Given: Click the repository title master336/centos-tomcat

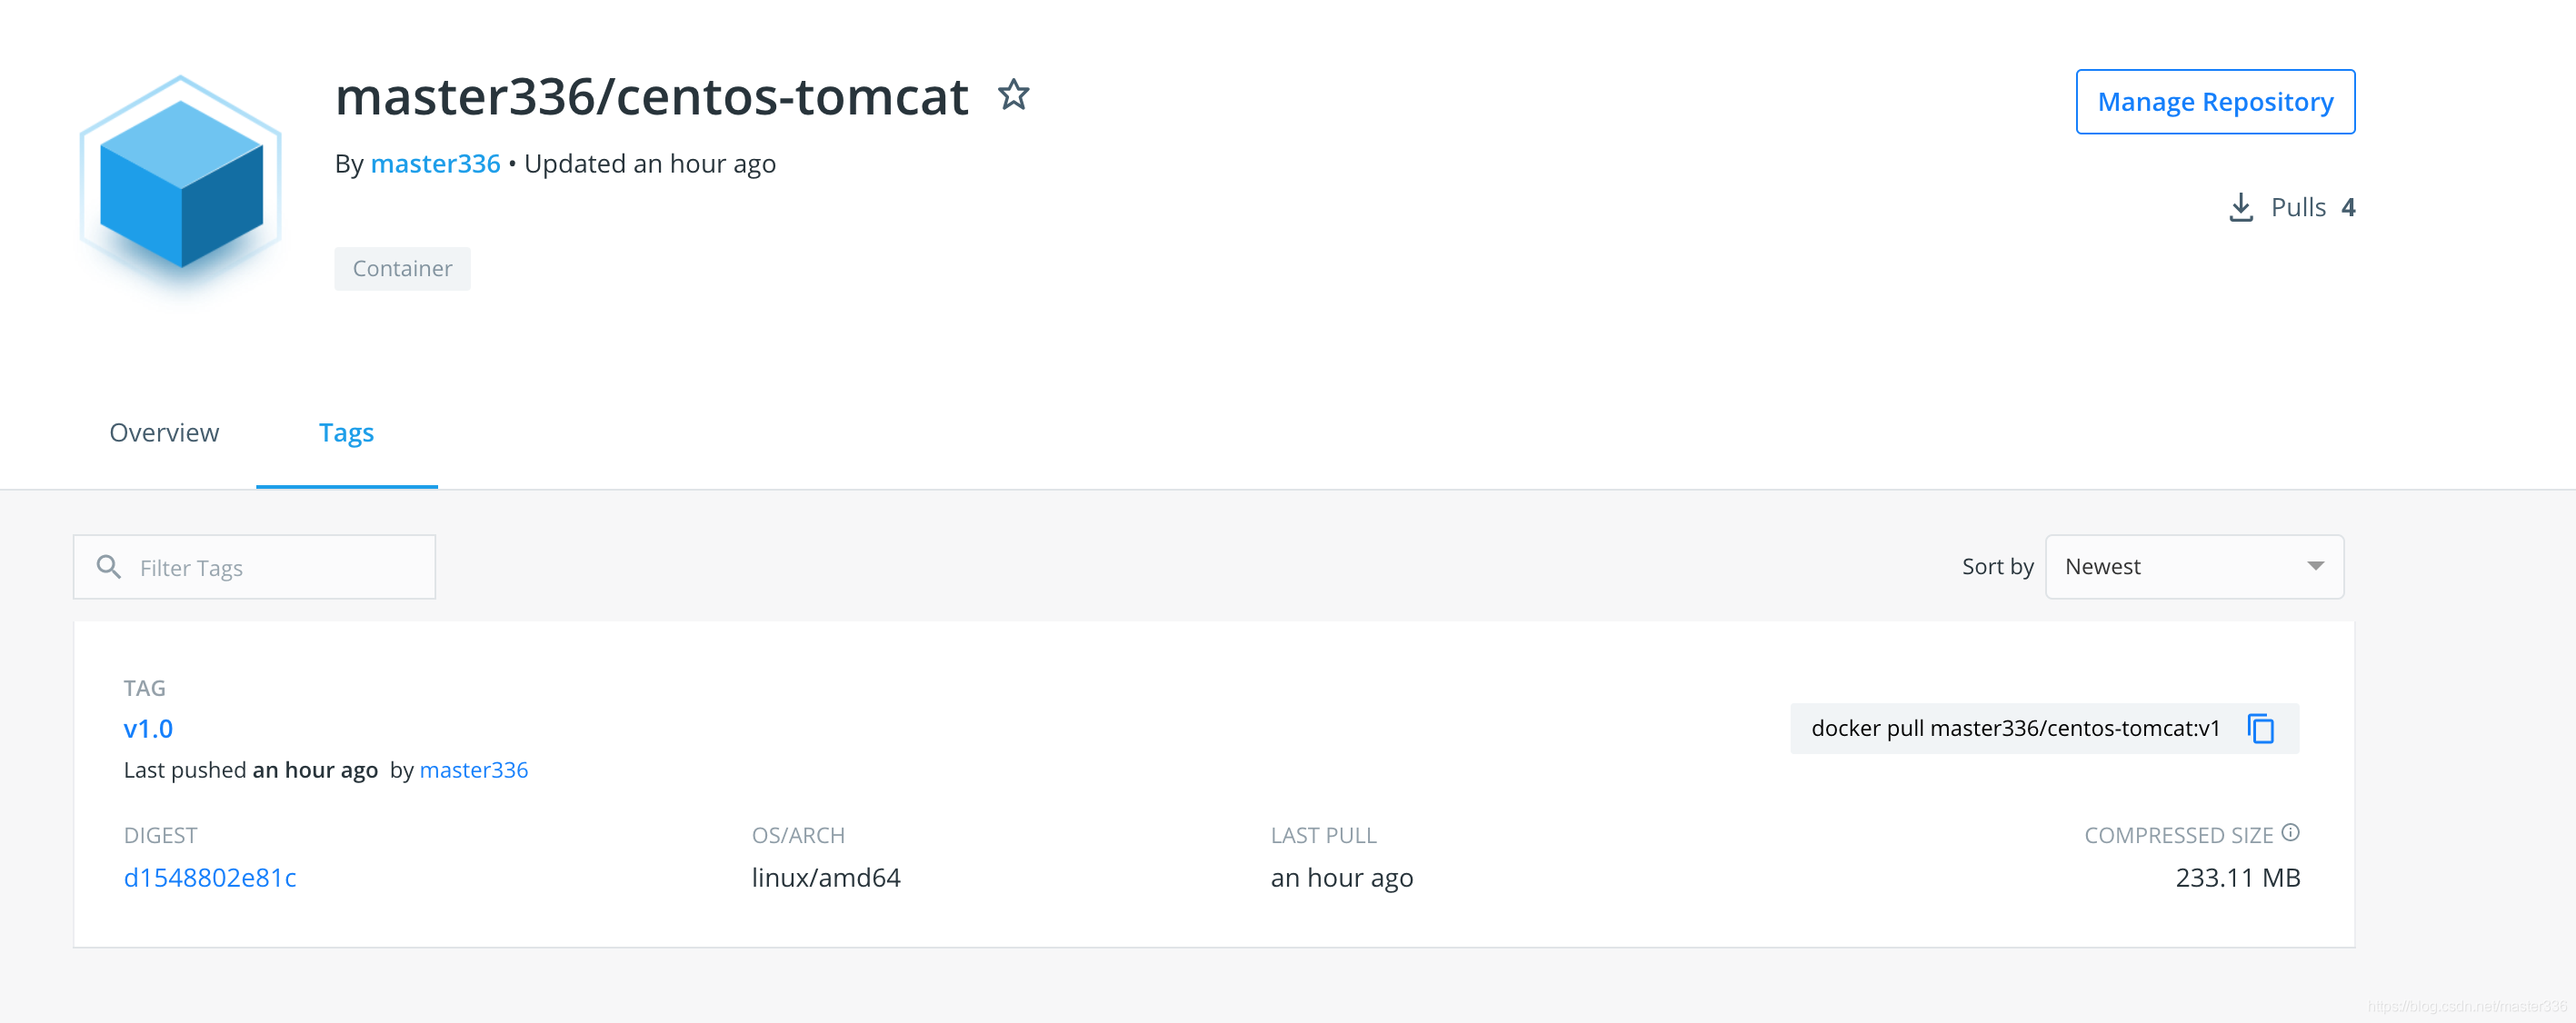Looking at the screenshot, I should (x=652, y=96).
